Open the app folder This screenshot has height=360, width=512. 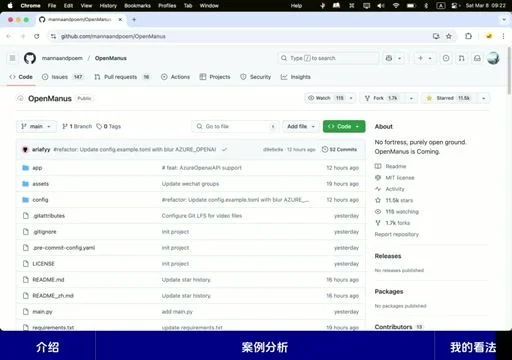point(37,168)
